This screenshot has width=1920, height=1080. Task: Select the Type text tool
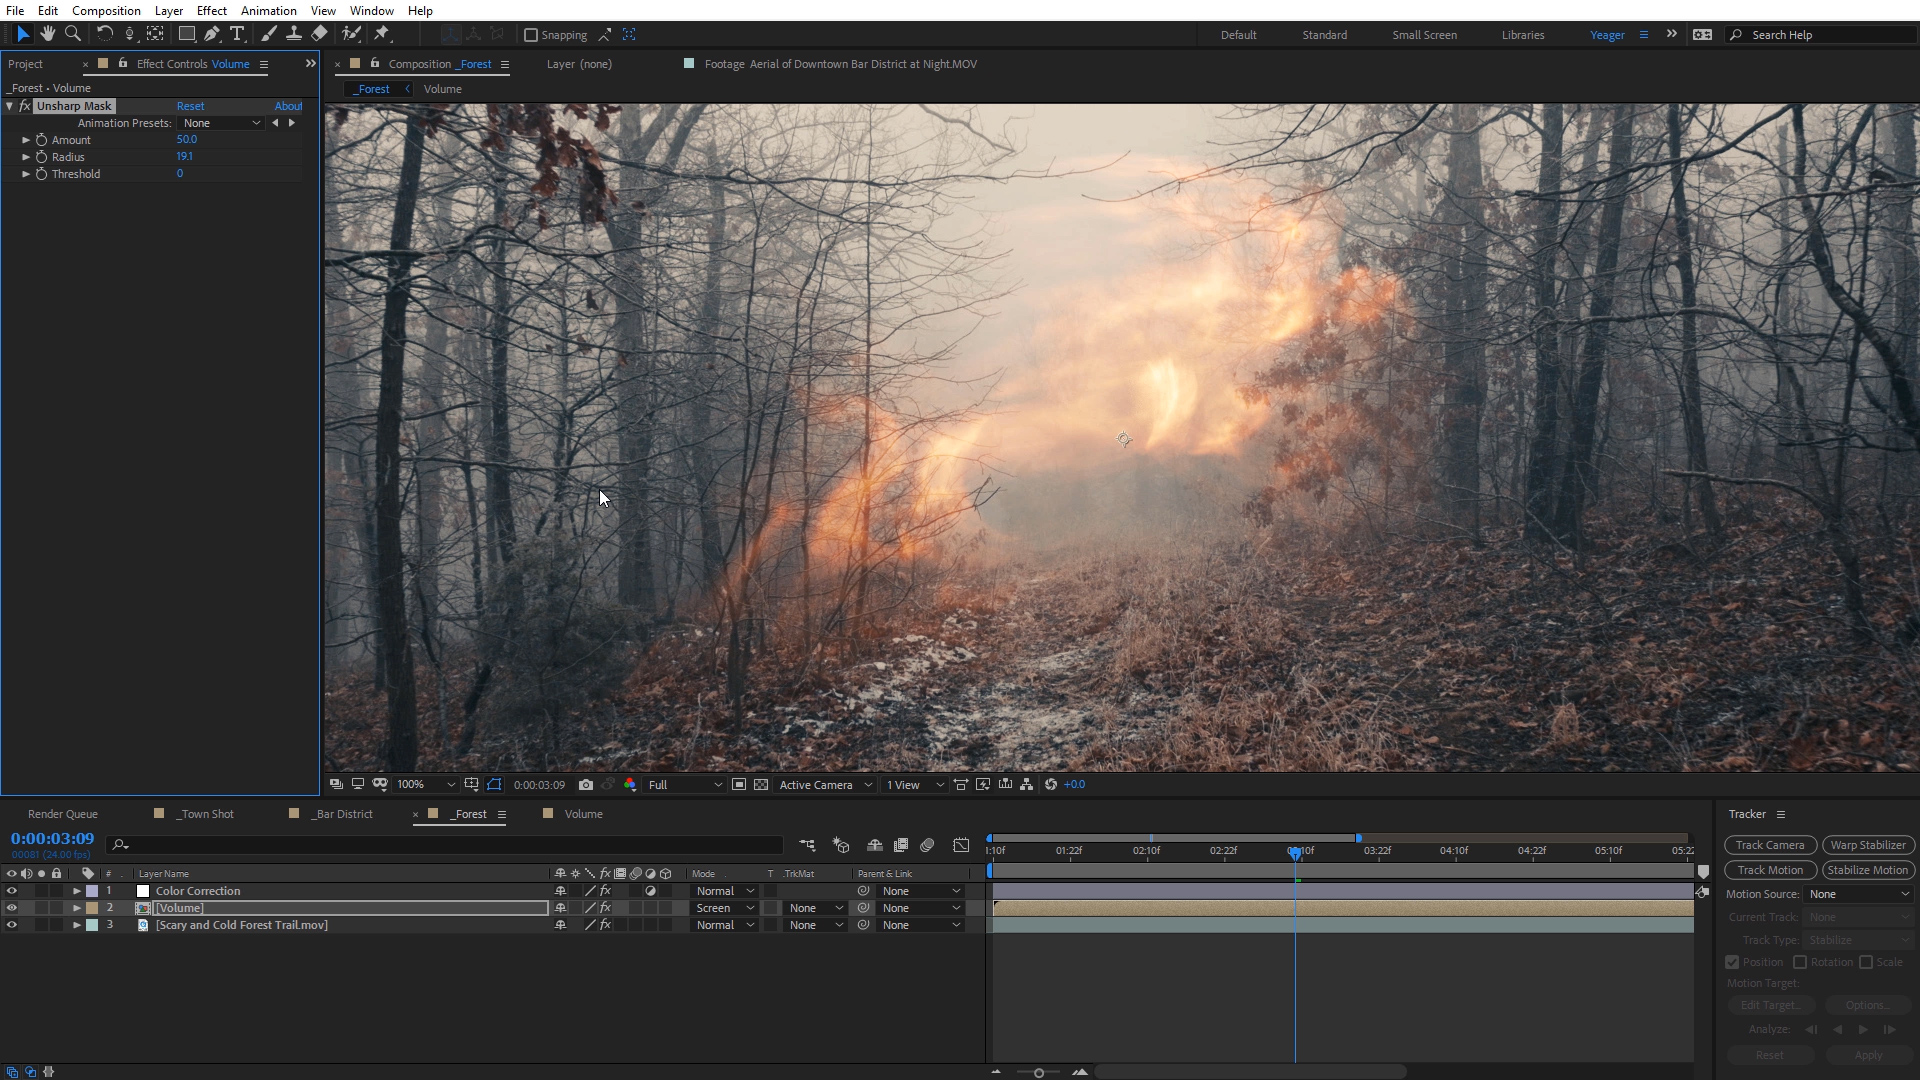(x=237, y=34)
